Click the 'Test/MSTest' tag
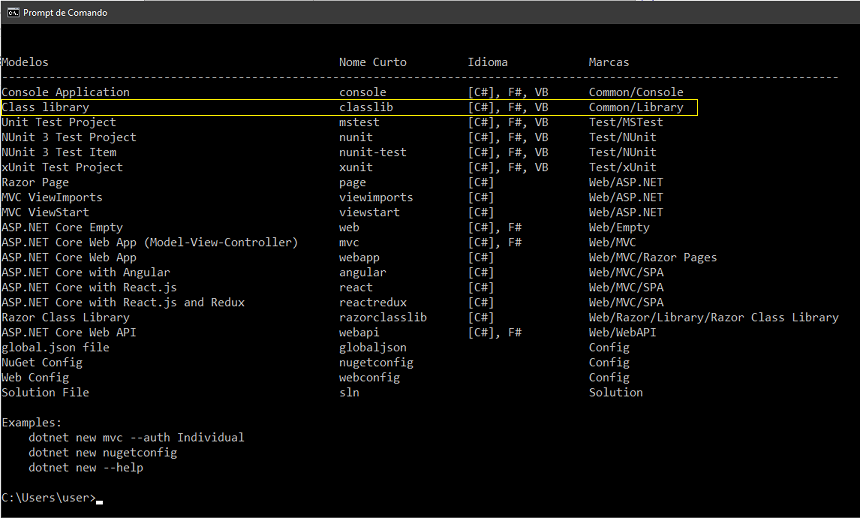The width and height of the screenshot is (860, 518). (626, 122)
